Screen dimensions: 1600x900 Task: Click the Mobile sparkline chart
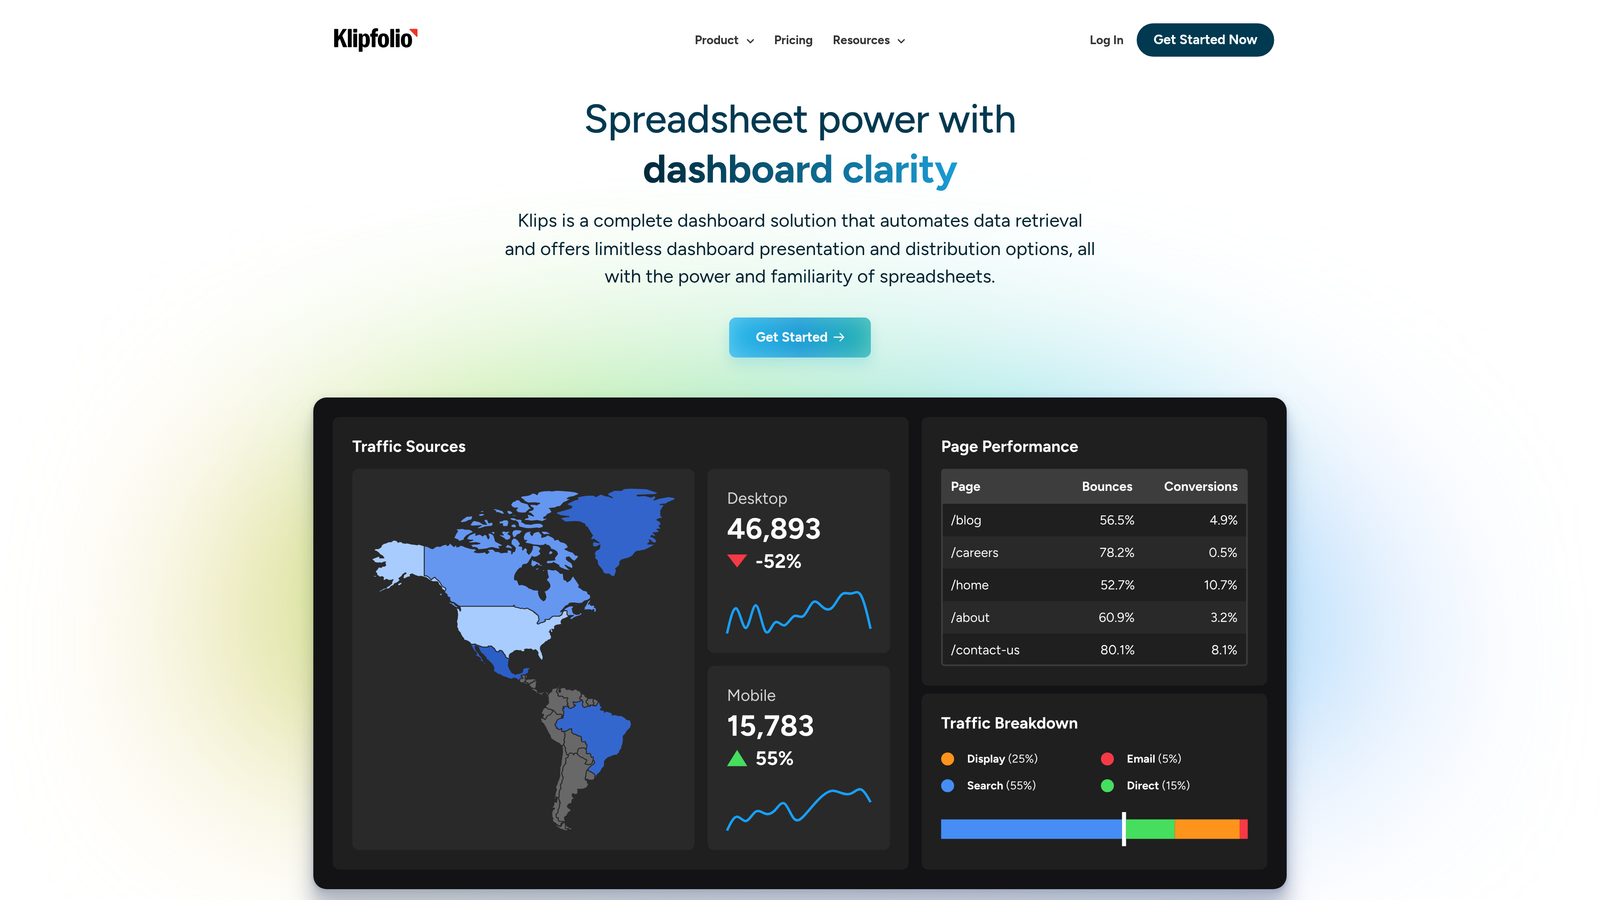click(x=798, y=809)
